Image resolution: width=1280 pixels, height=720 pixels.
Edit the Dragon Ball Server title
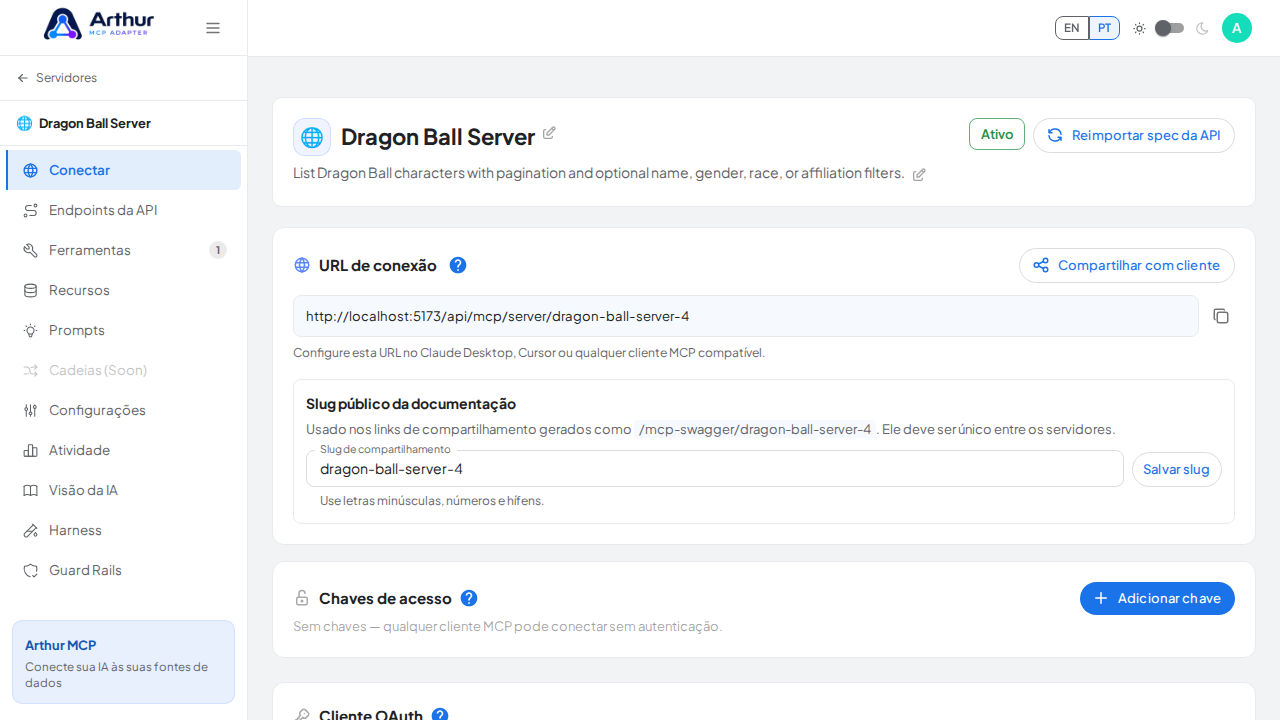(x=549, y=133)
